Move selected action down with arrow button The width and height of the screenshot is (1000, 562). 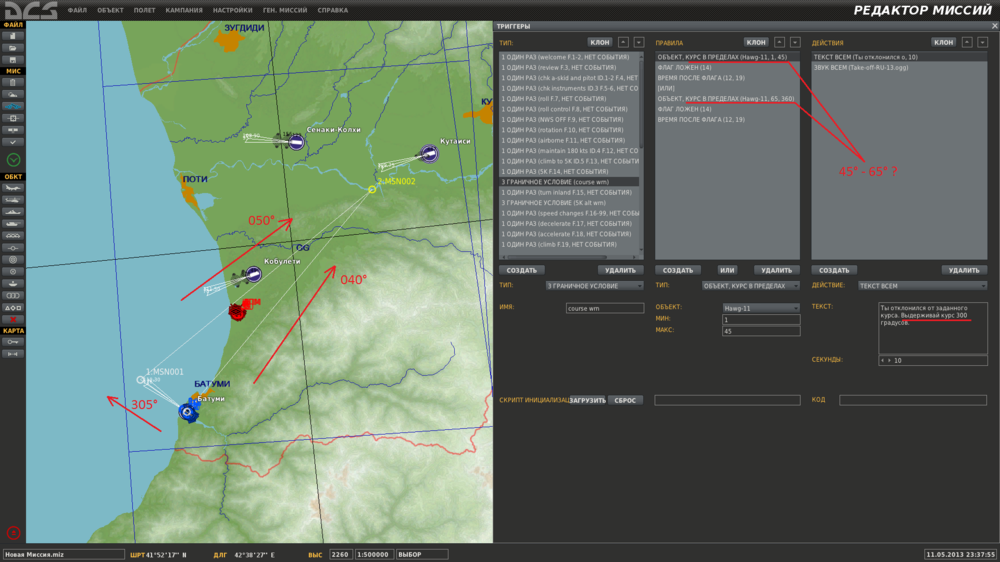982,43
